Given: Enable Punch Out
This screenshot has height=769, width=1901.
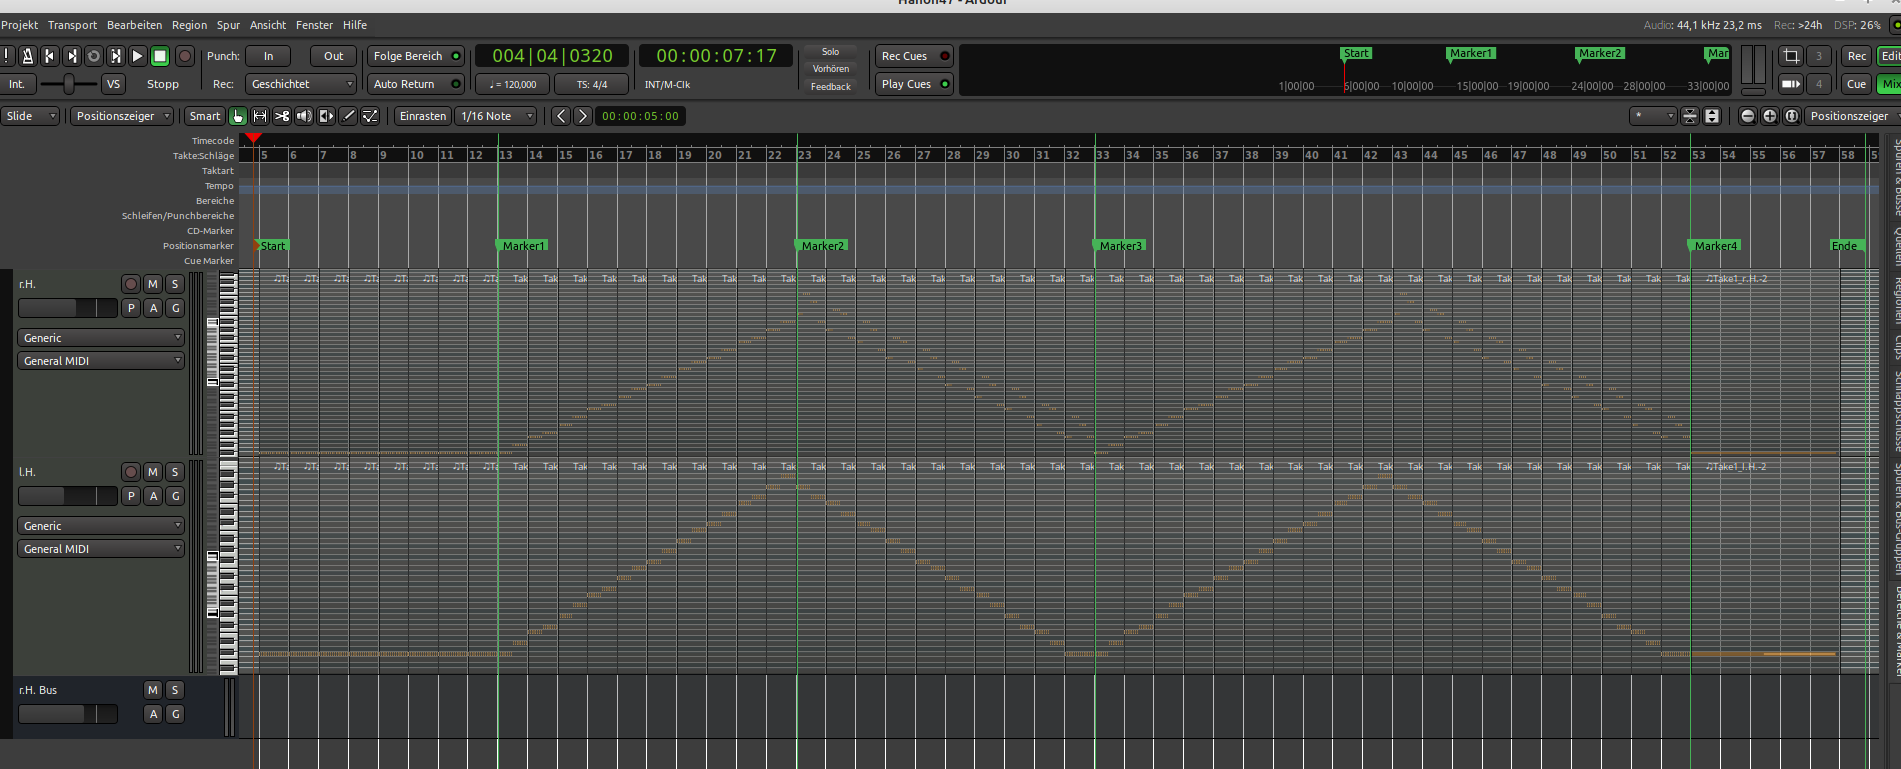Looking at the screenshot, I should point(333,56).
